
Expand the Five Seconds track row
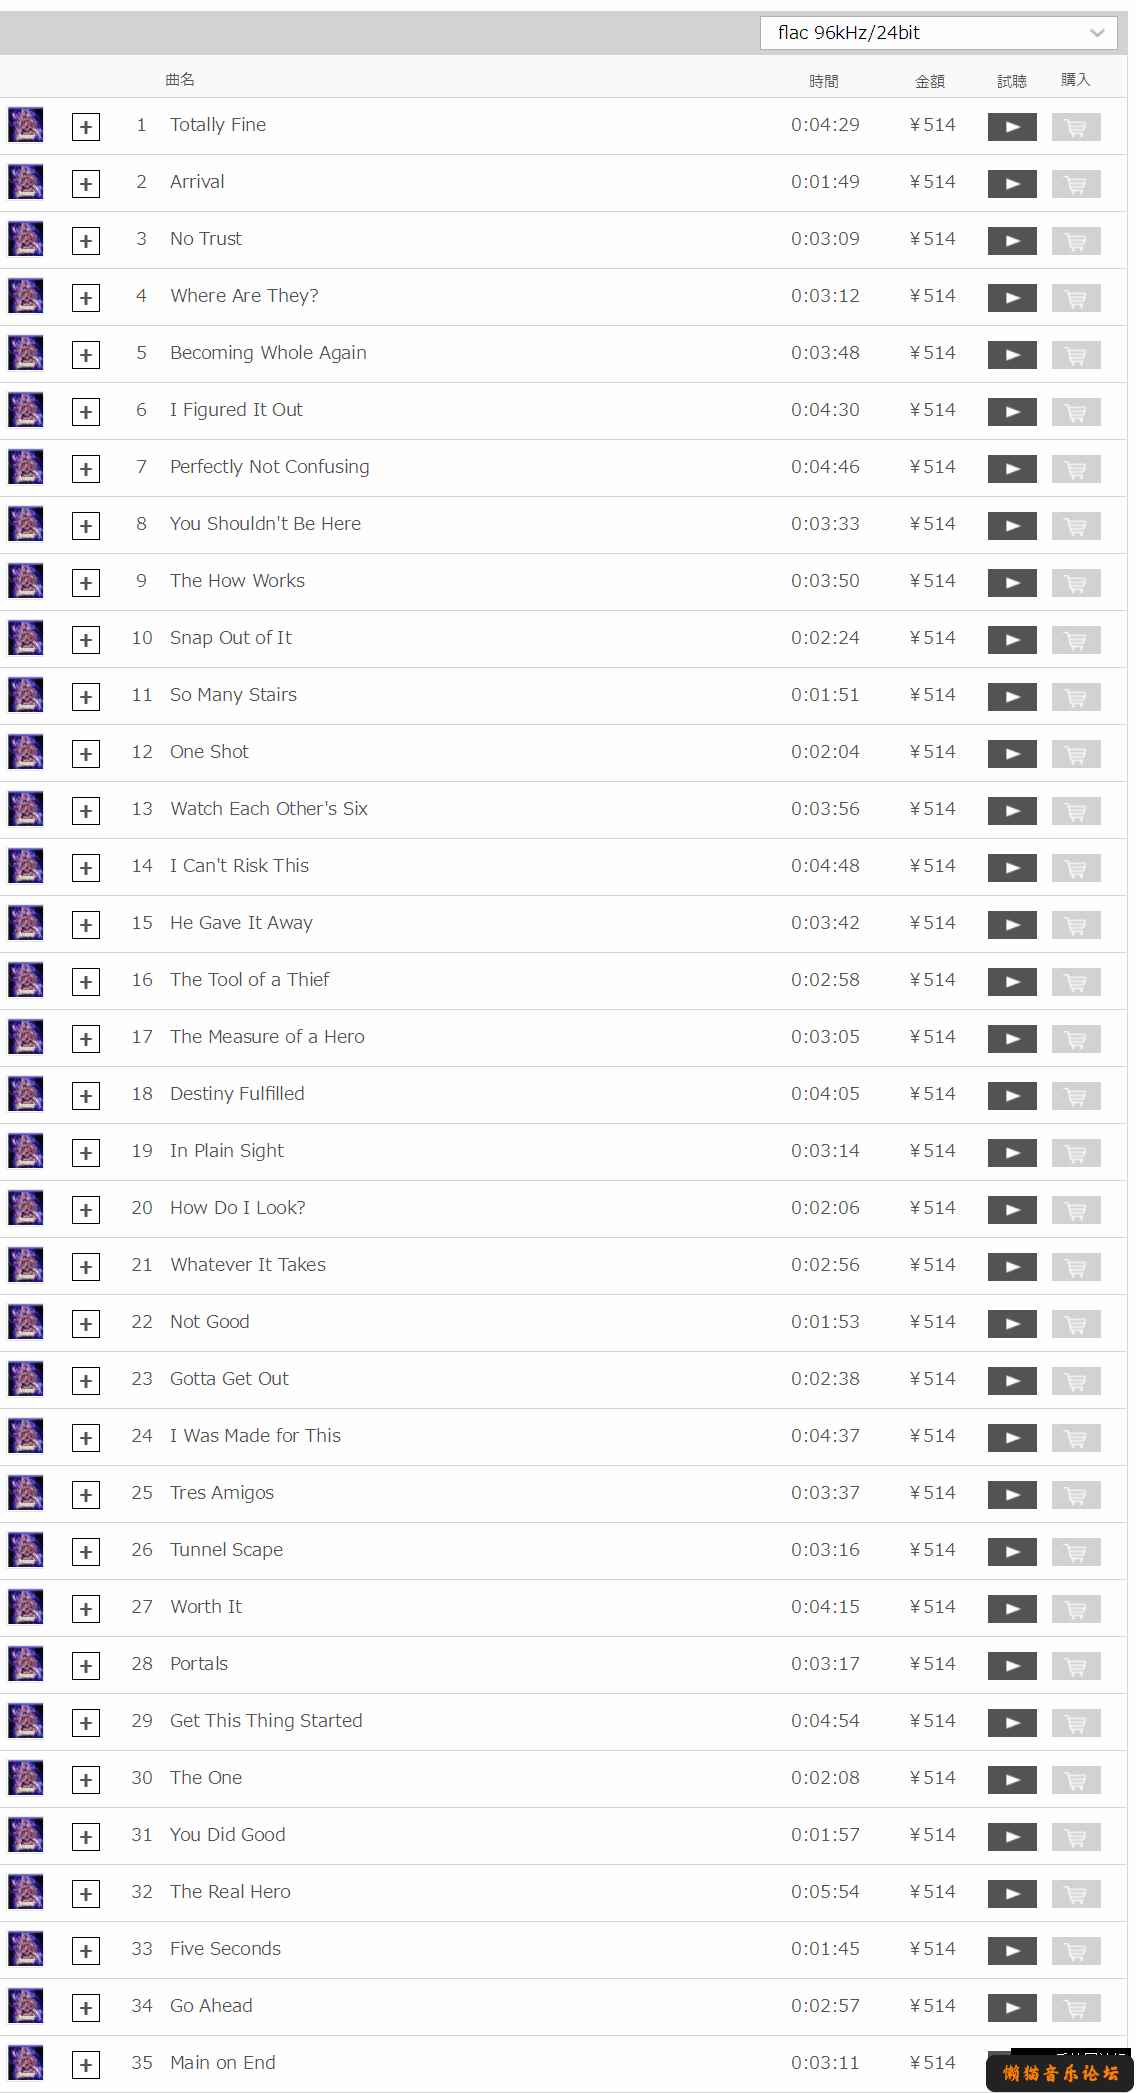point(86,1951)
